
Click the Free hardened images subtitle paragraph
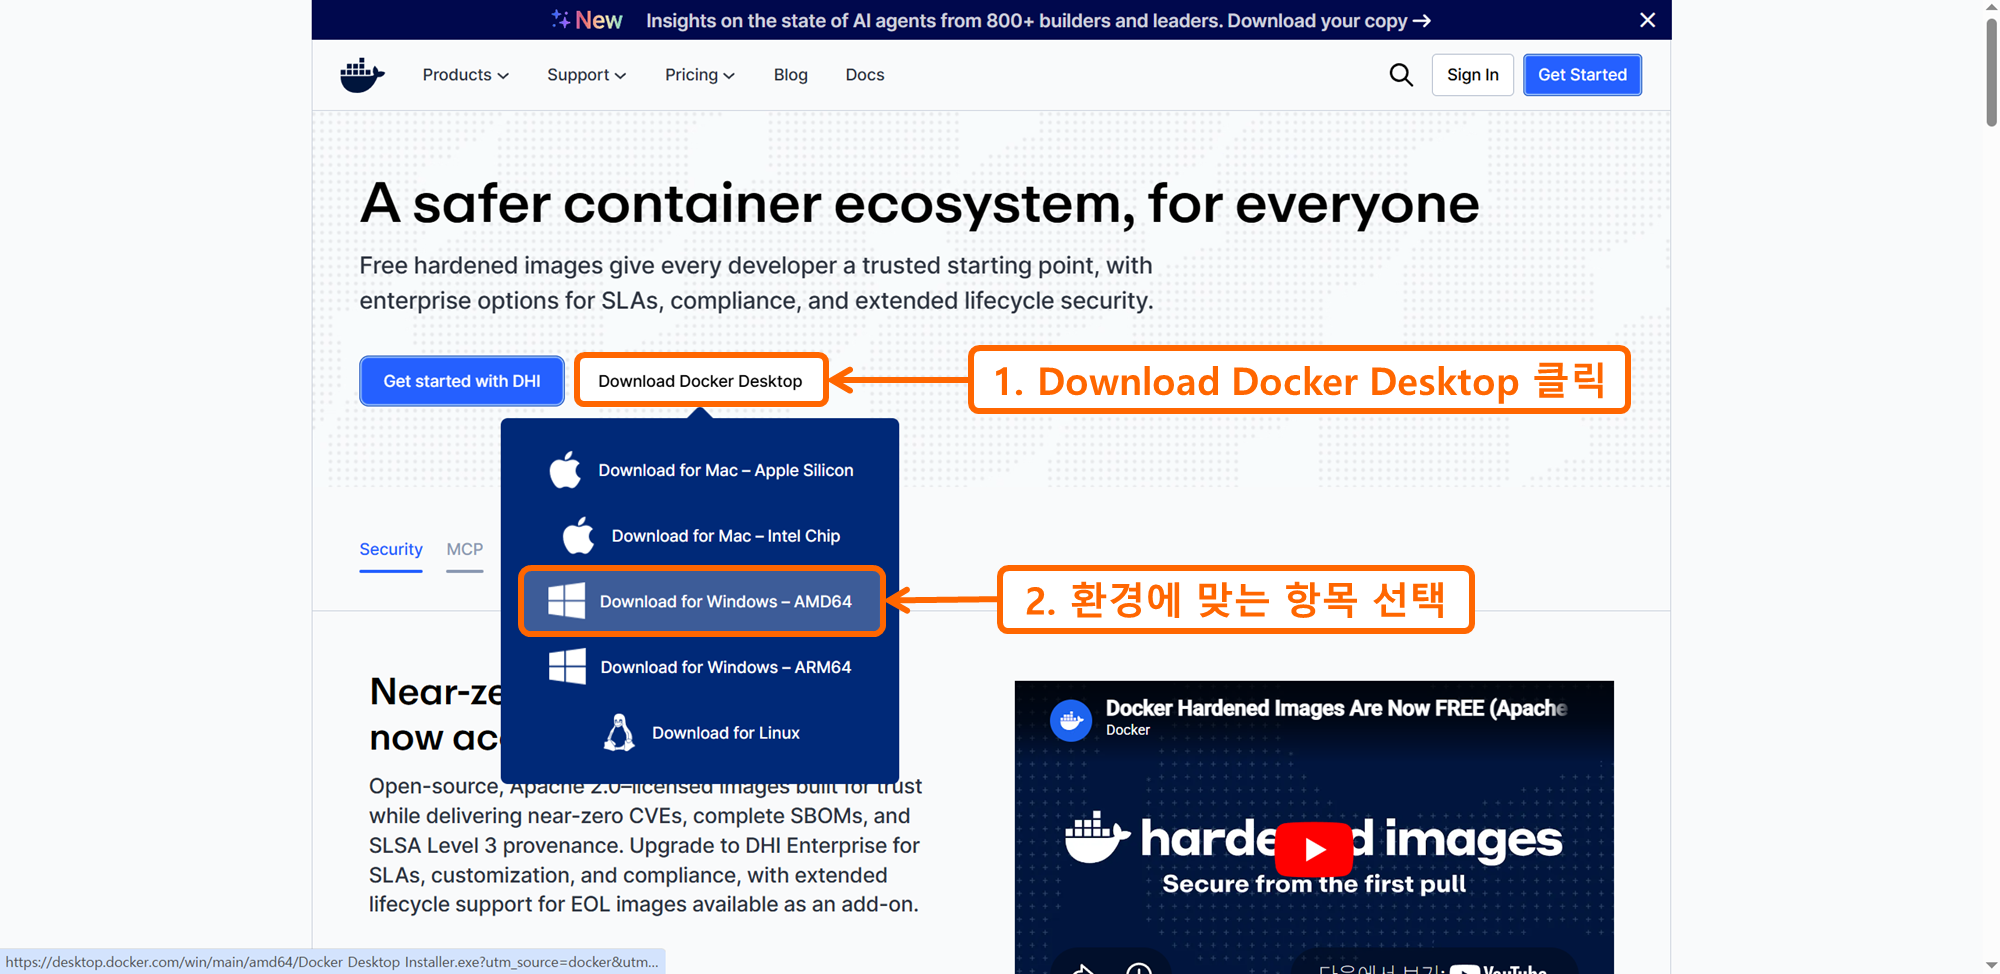point(757,283)
